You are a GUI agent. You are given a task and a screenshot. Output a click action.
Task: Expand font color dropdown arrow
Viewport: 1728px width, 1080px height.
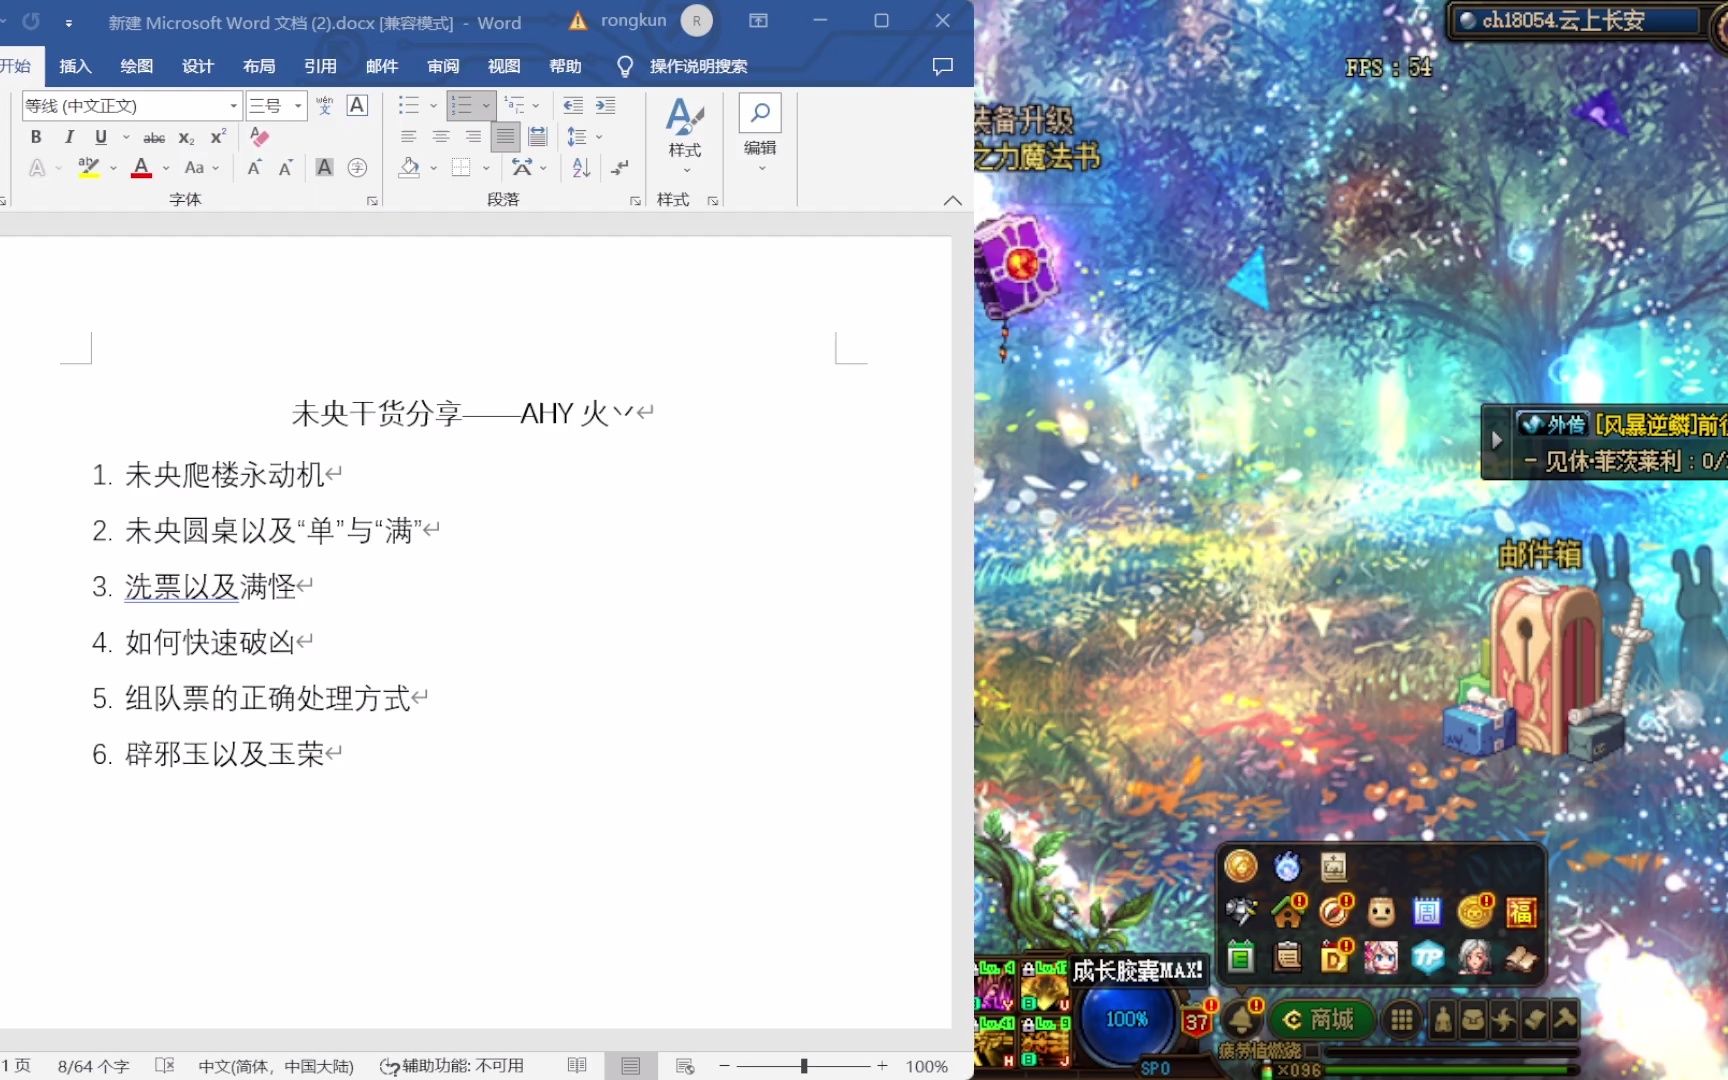click(166, 168)
